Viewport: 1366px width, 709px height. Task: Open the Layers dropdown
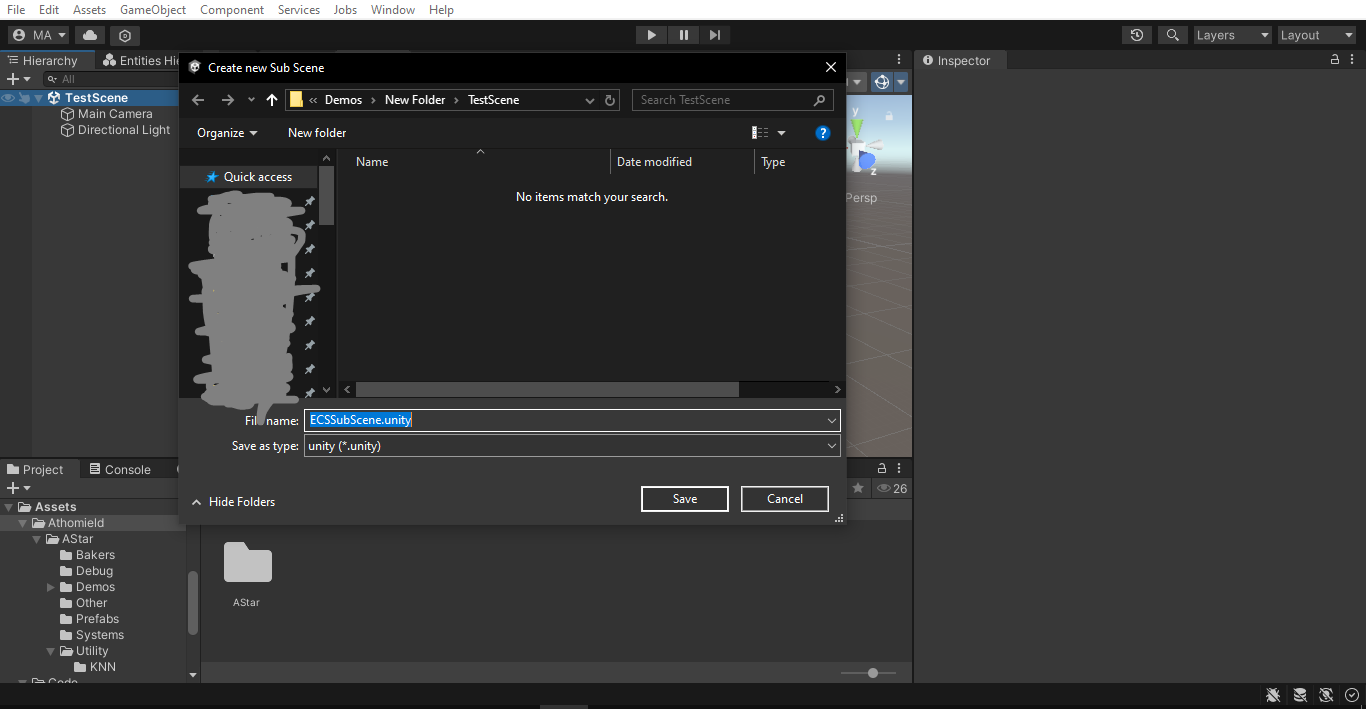[x=1232, y=35]
